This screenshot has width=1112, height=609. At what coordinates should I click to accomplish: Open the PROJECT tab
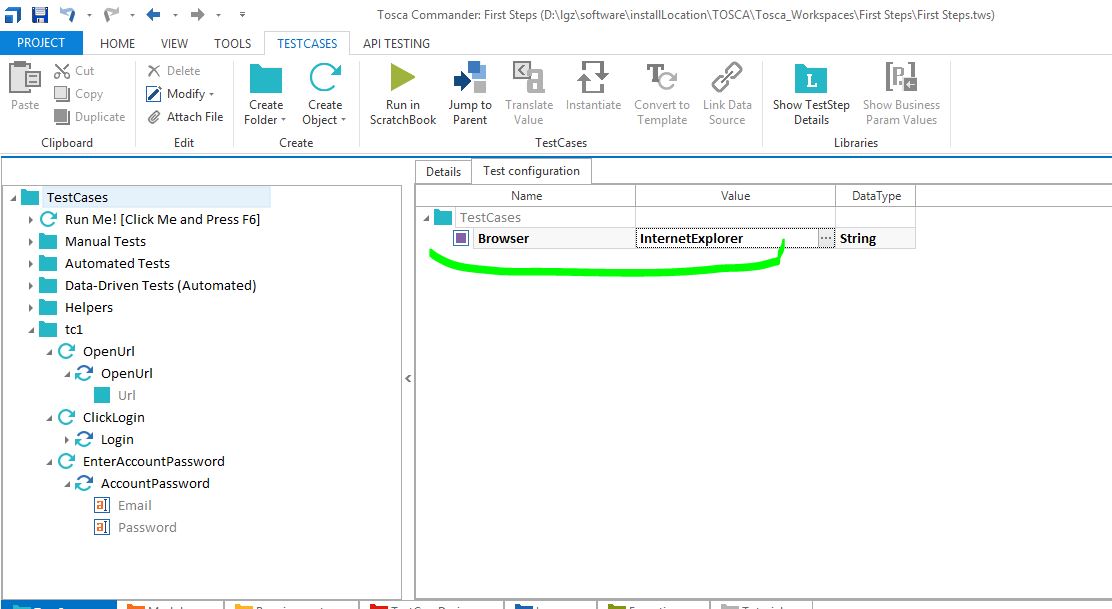[x=41, y=43]
